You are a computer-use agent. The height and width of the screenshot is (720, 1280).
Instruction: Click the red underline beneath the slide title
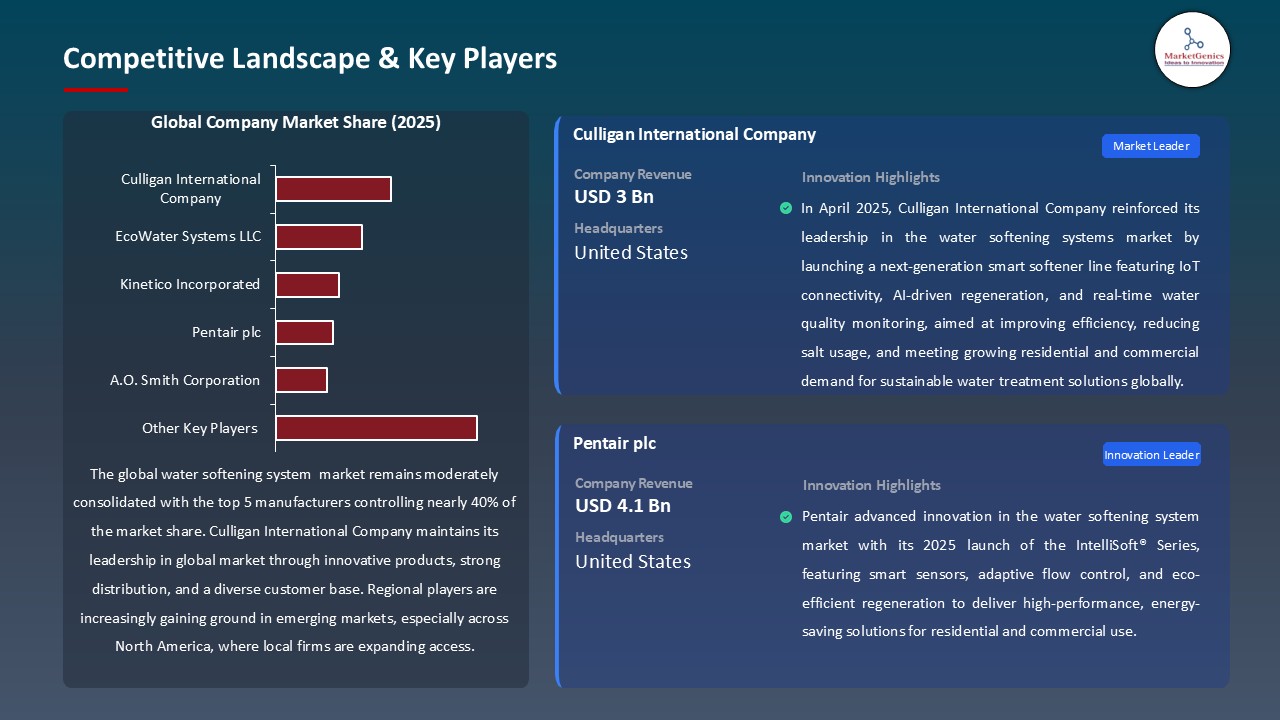pos(96,90)
